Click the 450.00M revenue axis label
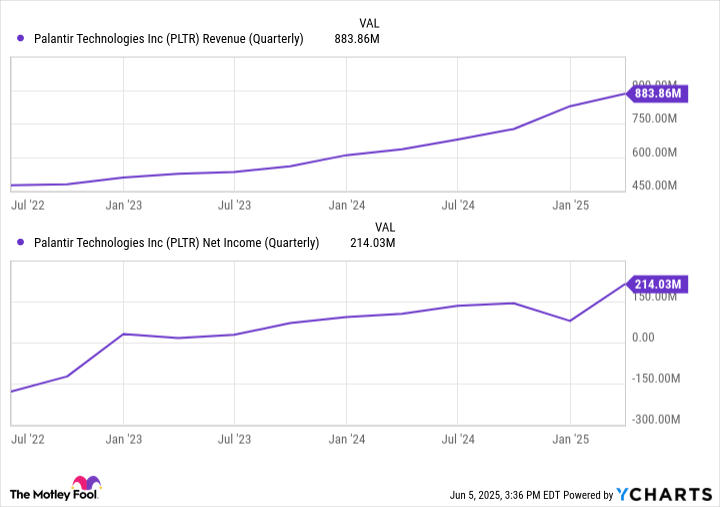This screenshot has width=720, height=507. tap(654, 186)
